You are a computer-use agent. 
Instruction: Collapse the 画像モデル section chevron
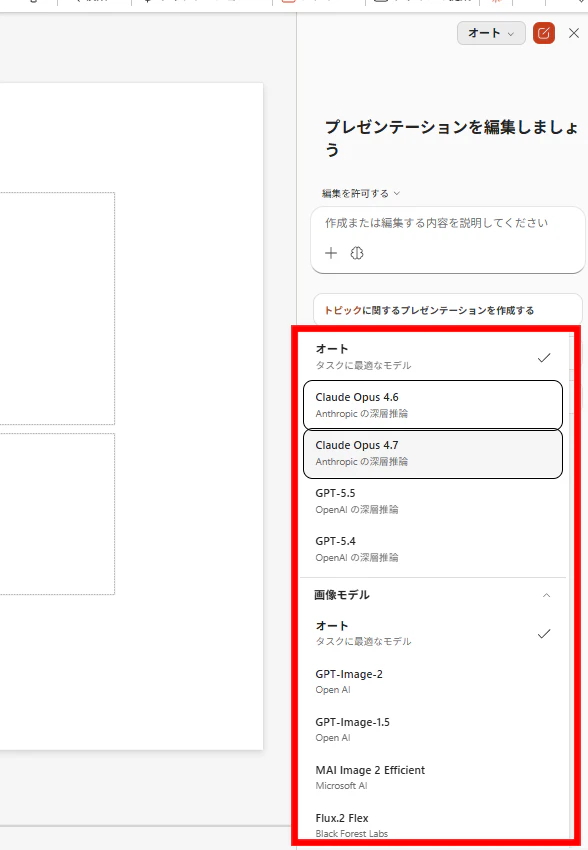[546, 595]
